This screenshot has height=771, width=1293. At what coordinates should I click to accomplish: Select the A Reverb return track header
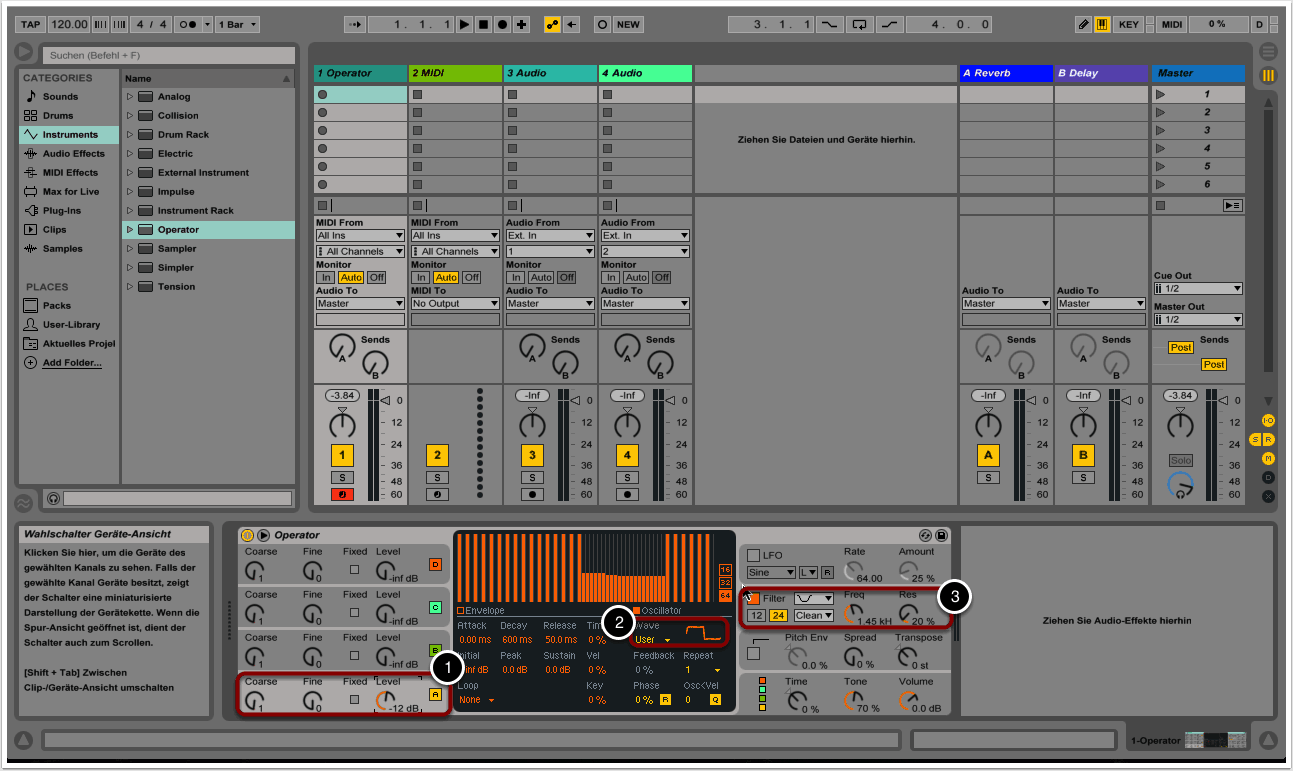tap(1005, 73)
